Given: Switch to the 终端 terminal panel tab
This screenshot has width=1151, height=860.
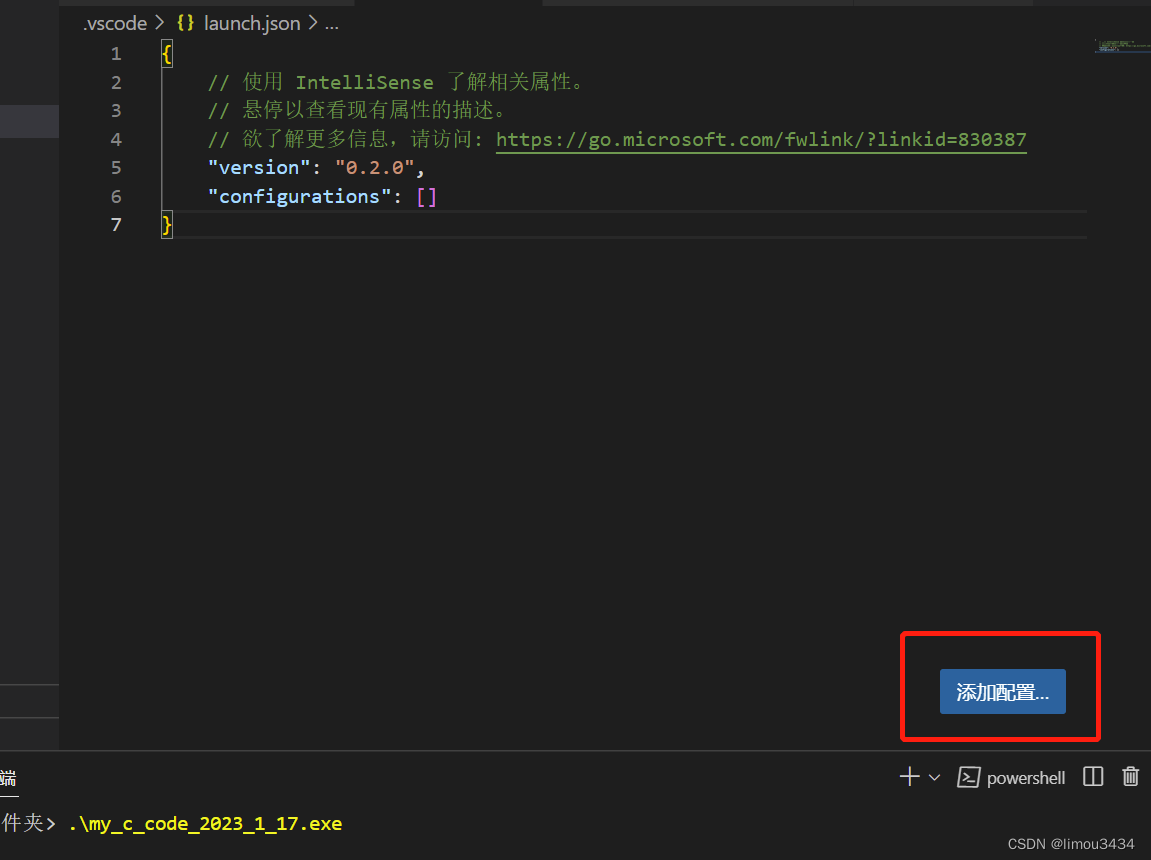Looking at the screenshot, I should pos(8,780).
